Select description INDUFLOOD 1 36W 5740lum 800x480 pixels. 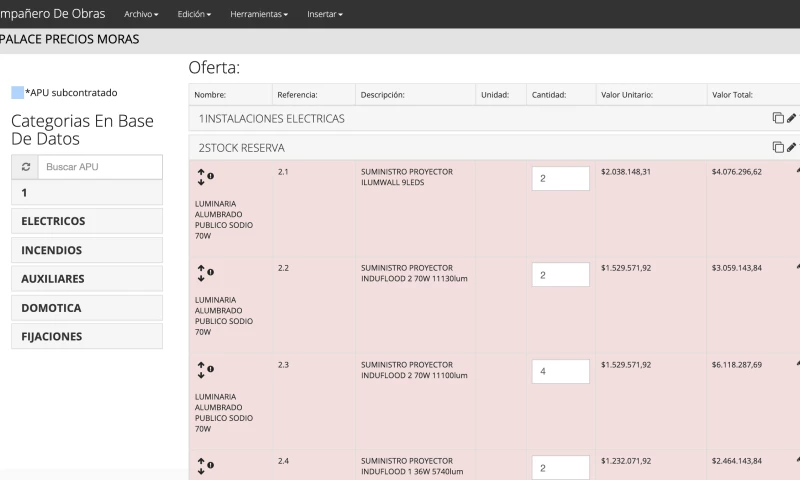[412, 471]
